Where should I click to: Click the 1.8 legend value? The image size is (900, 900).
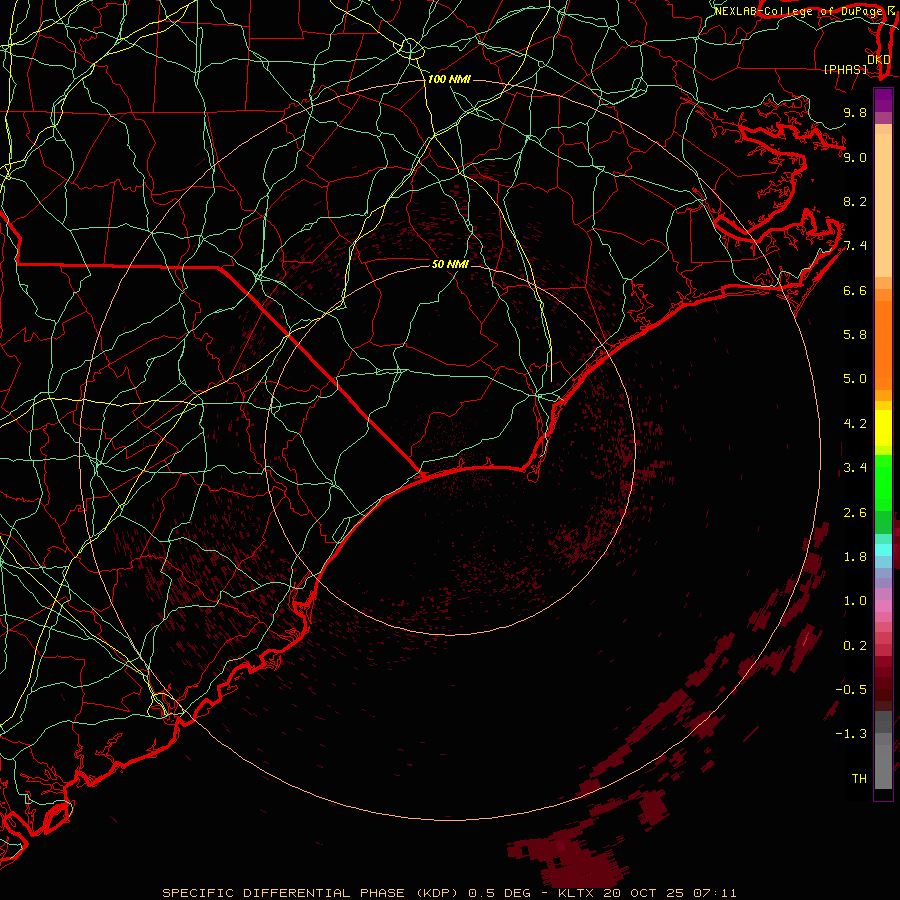(x=855, y=557)
